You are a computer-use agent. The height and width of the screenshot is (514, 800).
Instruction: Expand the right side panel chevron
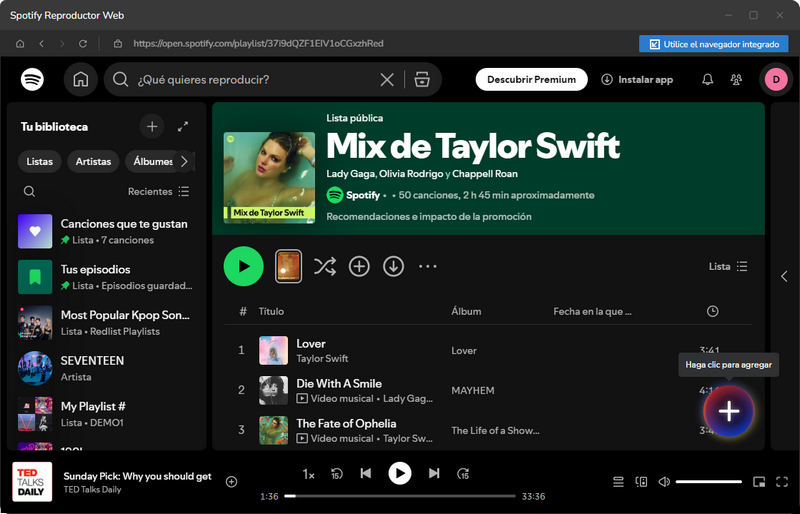point(784,277)
